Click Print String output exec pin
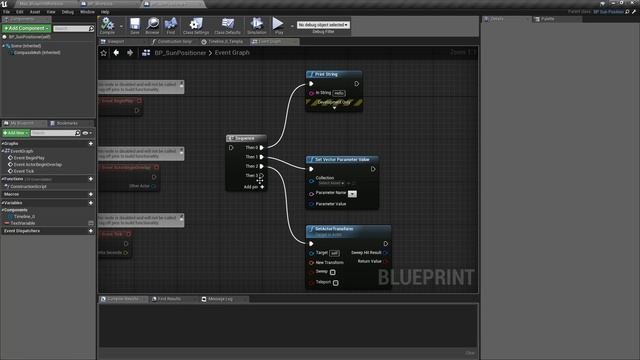 (x=356, y=84)
